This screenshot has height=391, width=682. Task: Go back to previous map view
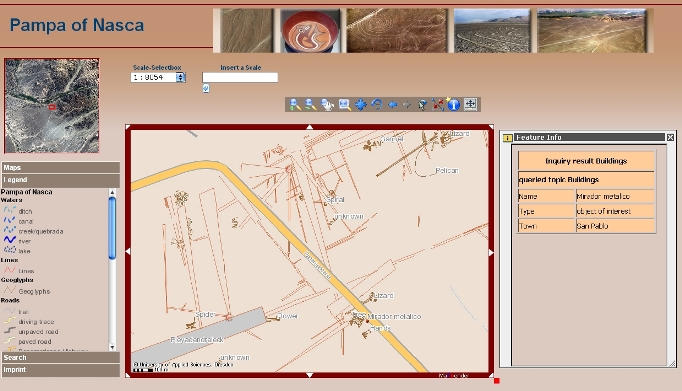[x=392, y=104]
